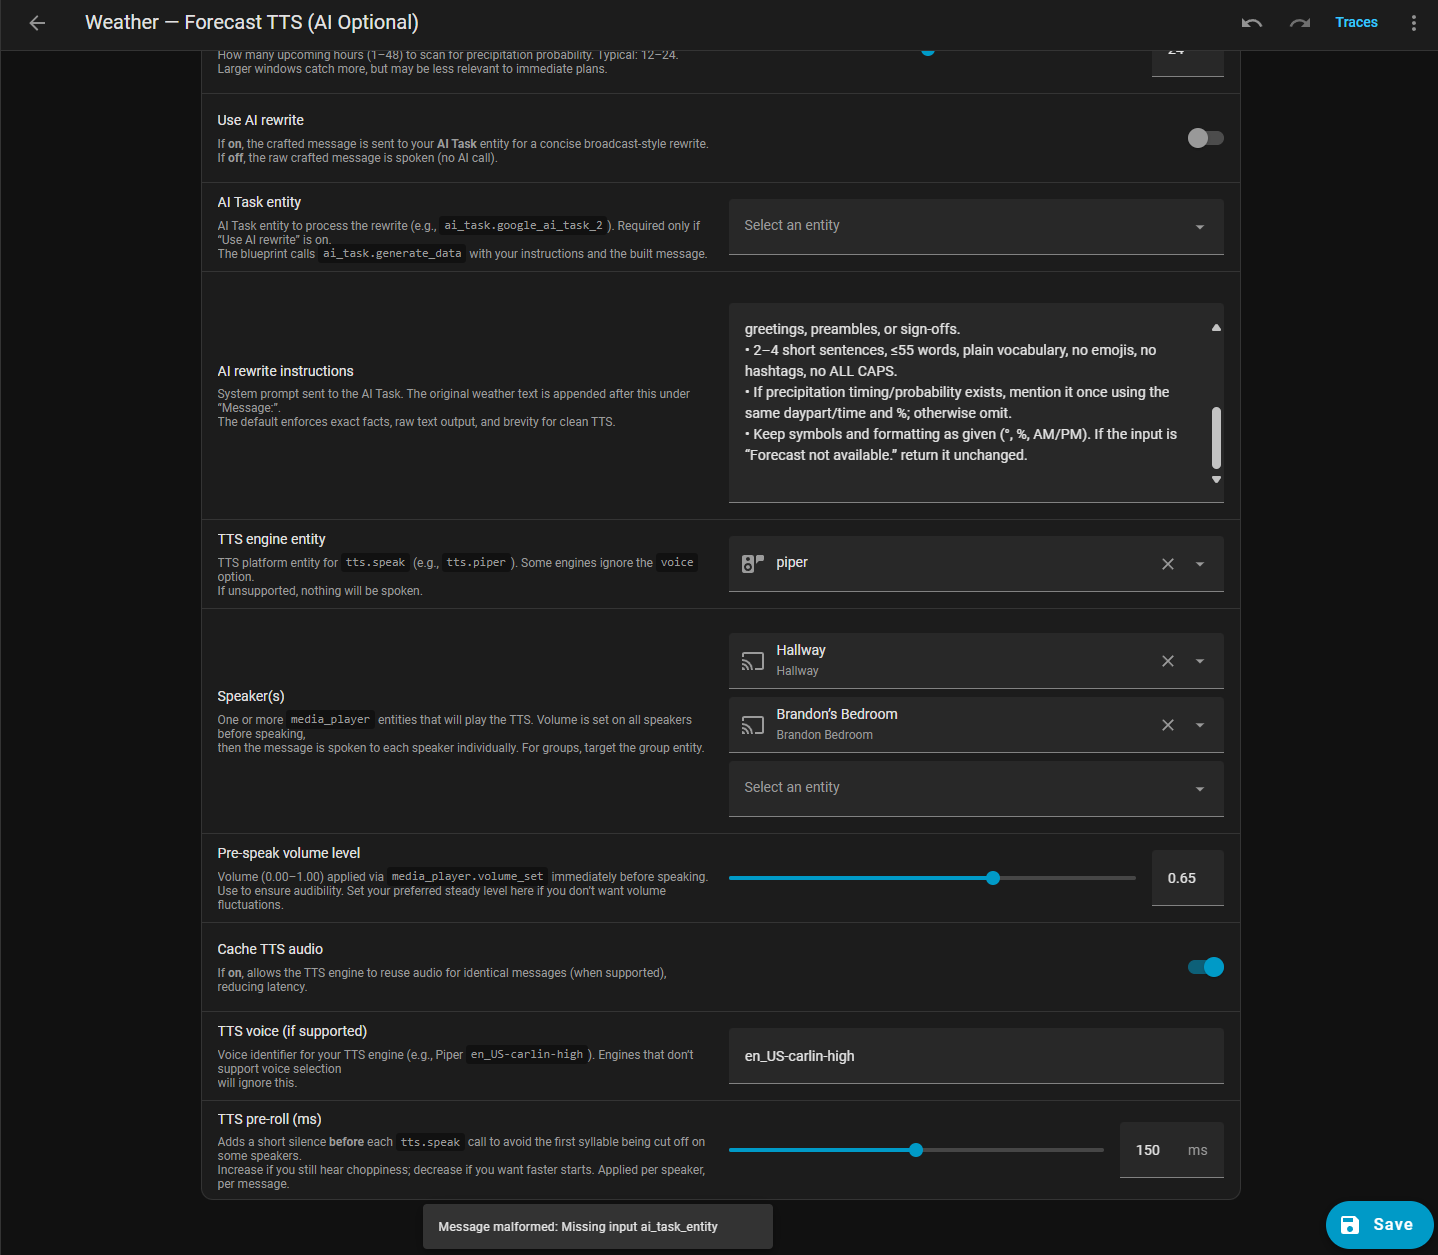Image resolution: width=1438 pixels, height=1255 pixels.
Task: Expand the Hallway speaker dropdown arrow
Action: (x=1199, y=661)
